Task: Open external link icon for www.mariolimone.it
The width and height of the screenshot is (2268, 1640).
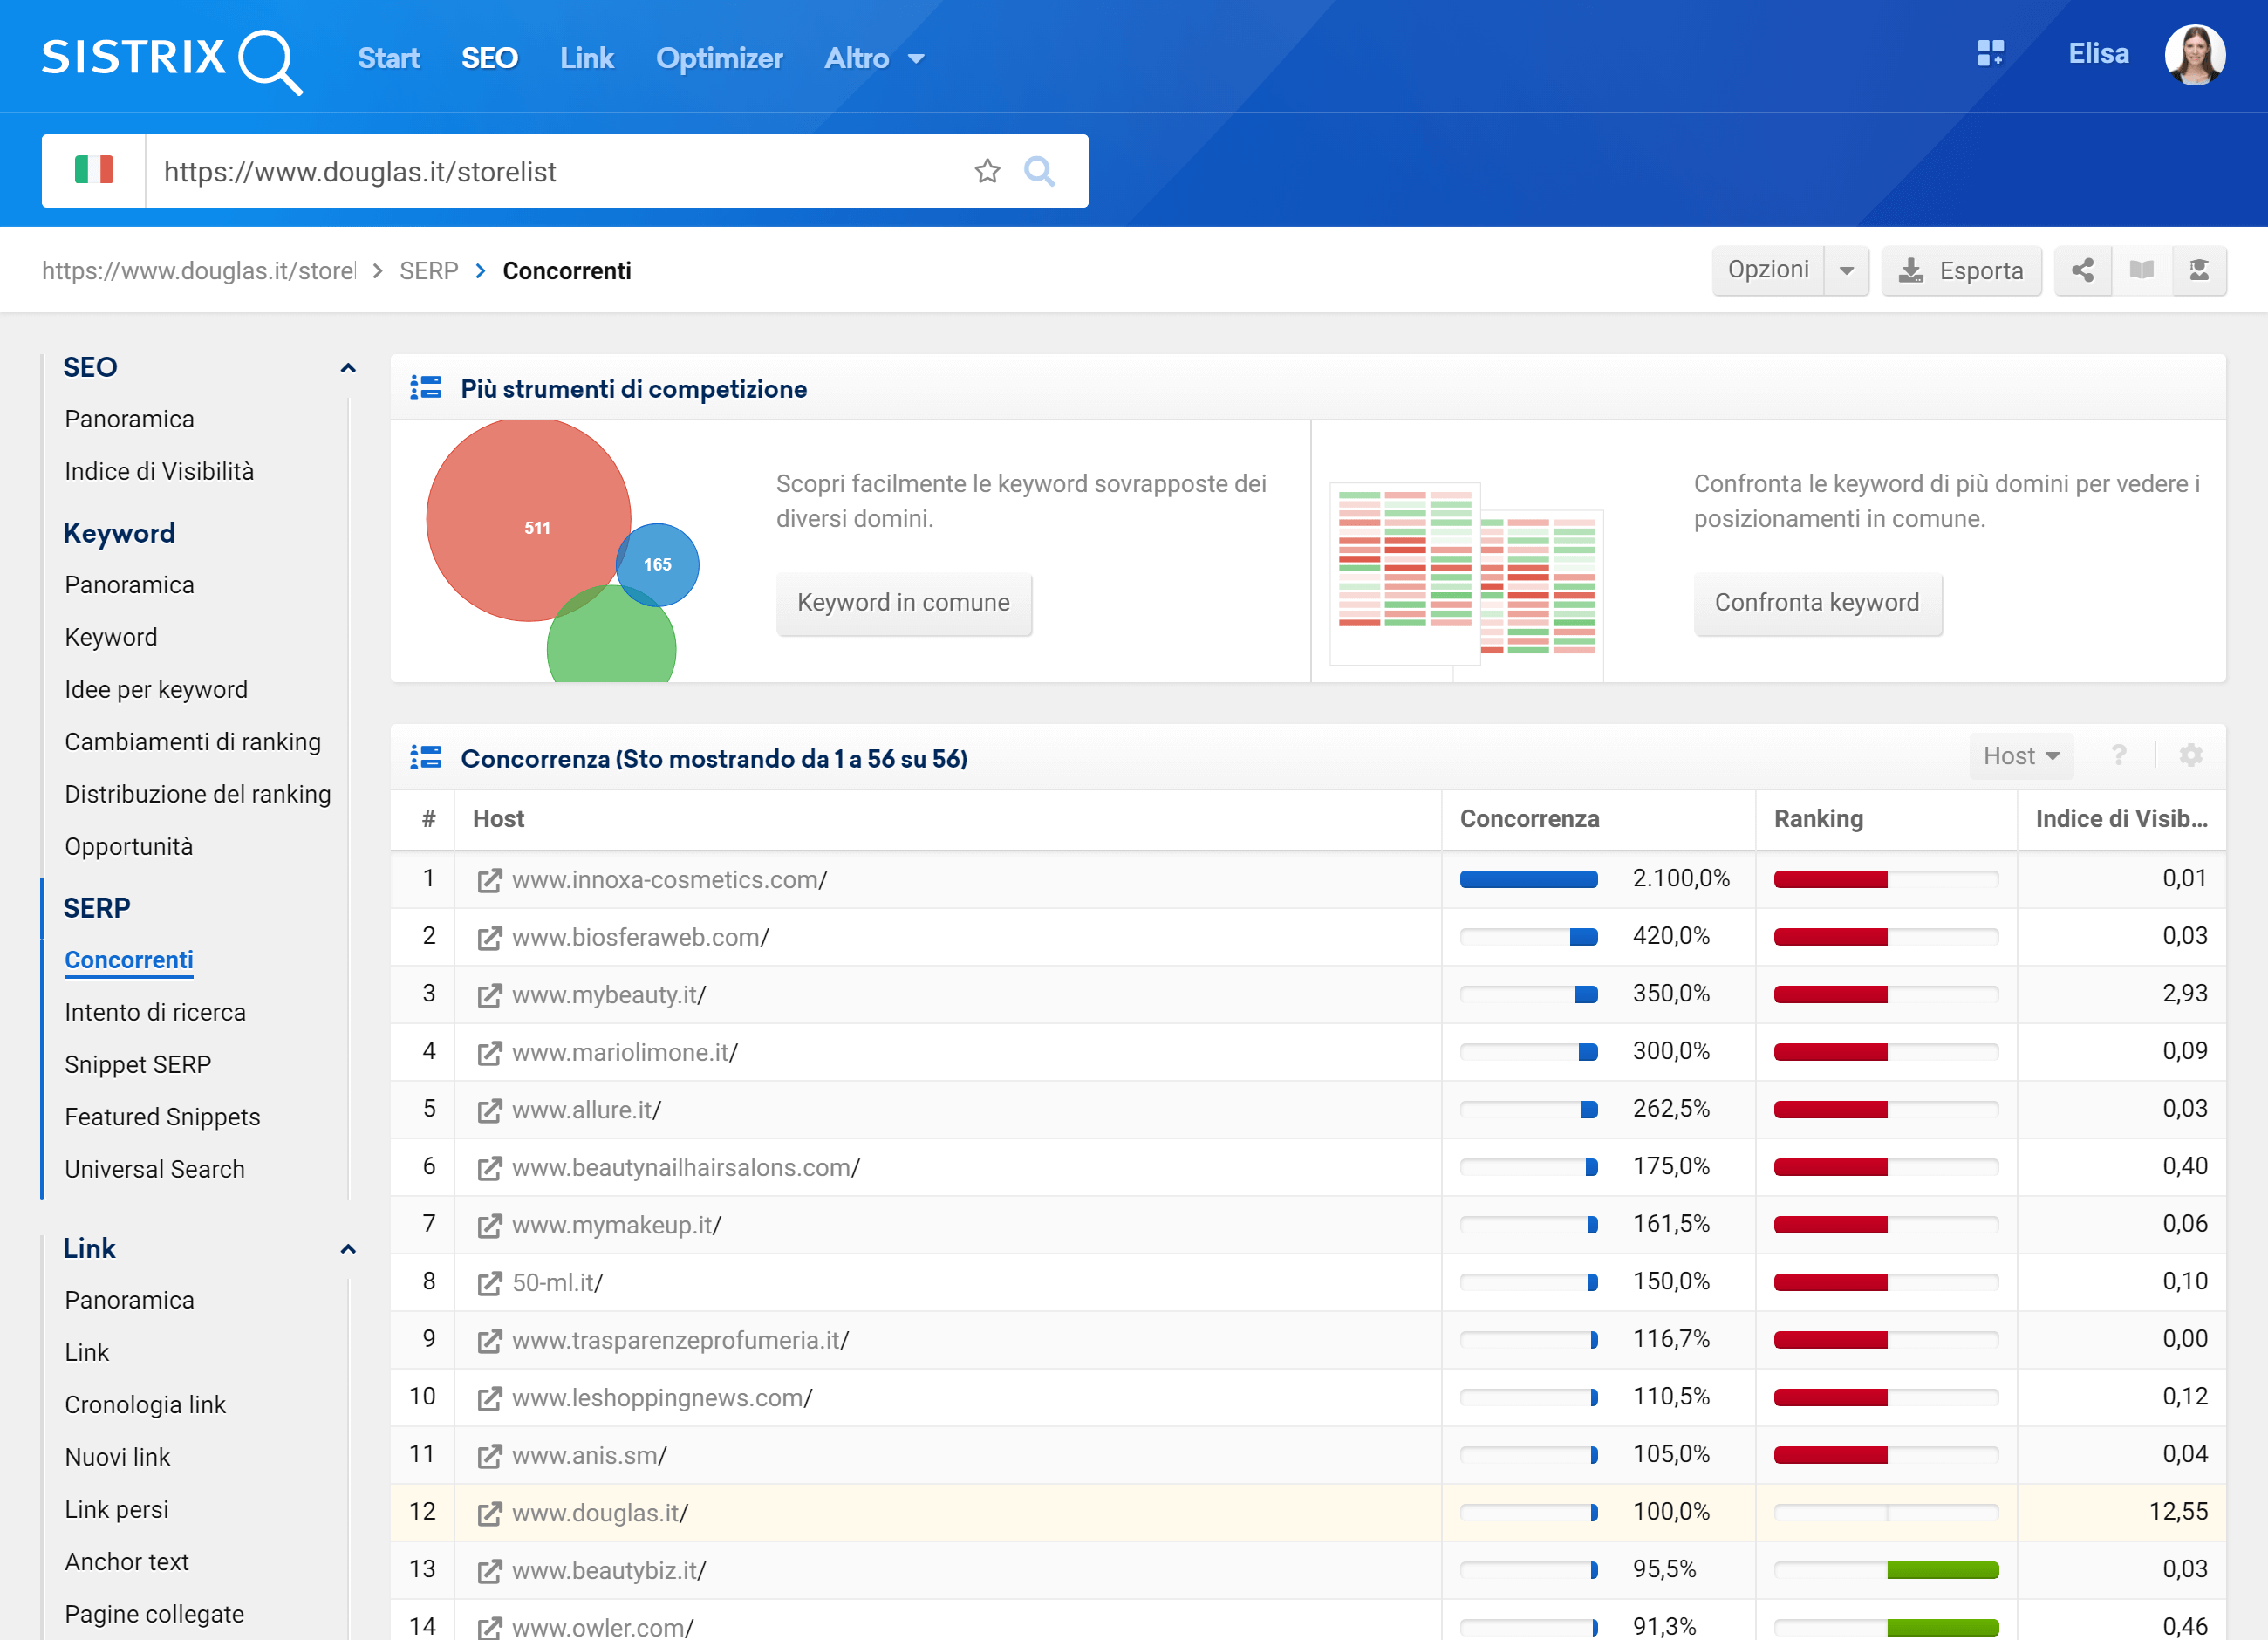Action: [x=489, y=1053]
